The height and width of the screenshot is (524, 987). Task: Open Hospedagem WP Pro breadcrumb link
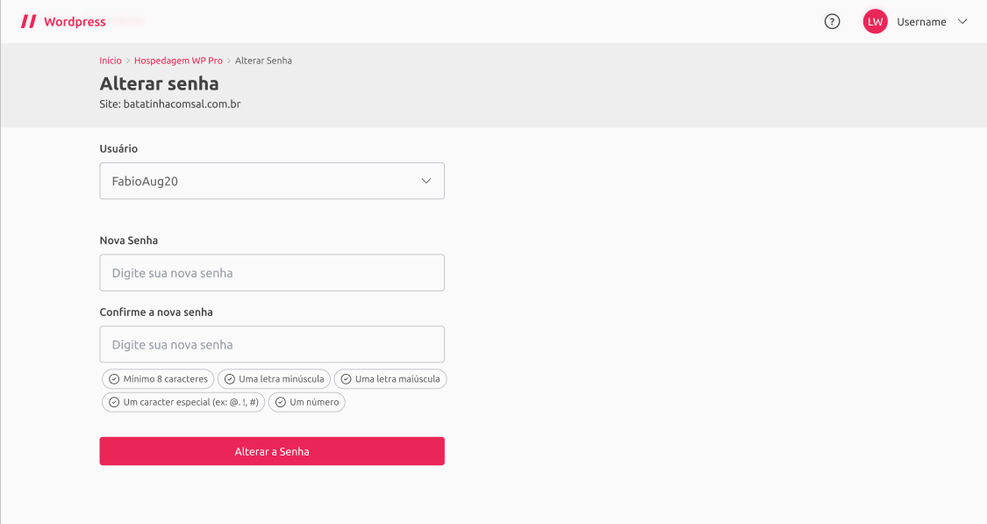coord(178,60)
